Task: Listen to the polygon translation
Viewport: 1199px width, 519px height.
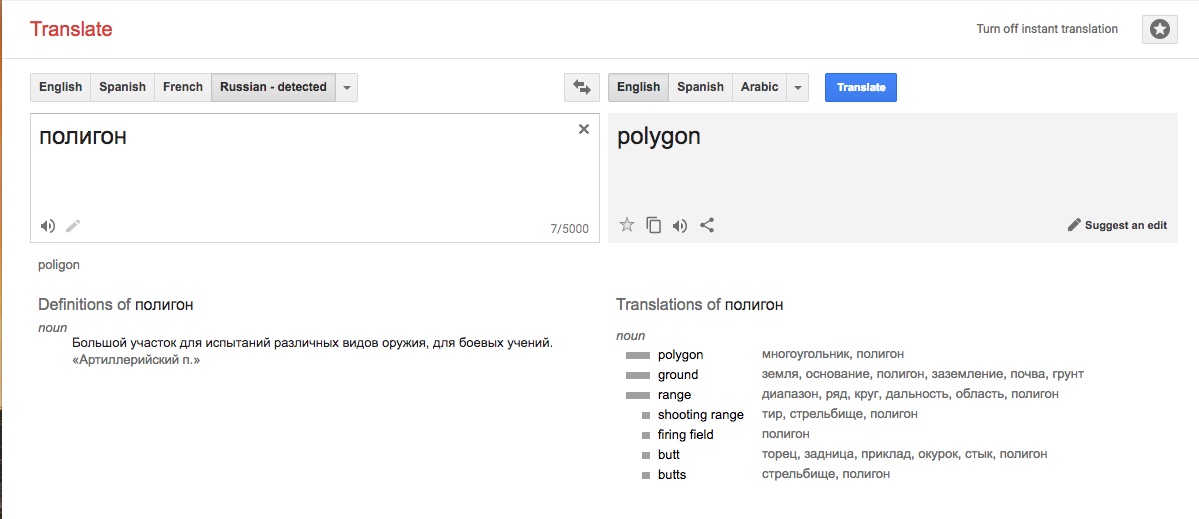Action: [680, 225]
